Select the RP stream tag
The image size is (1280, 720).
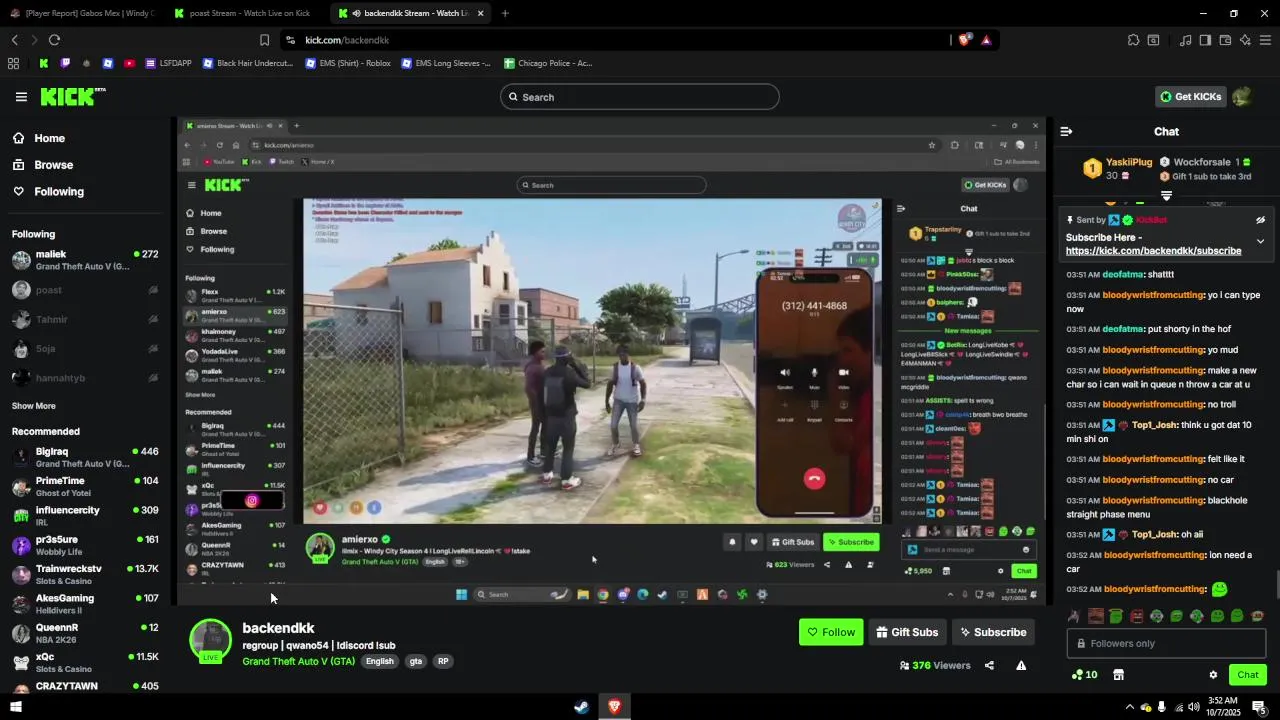[442, 662]
